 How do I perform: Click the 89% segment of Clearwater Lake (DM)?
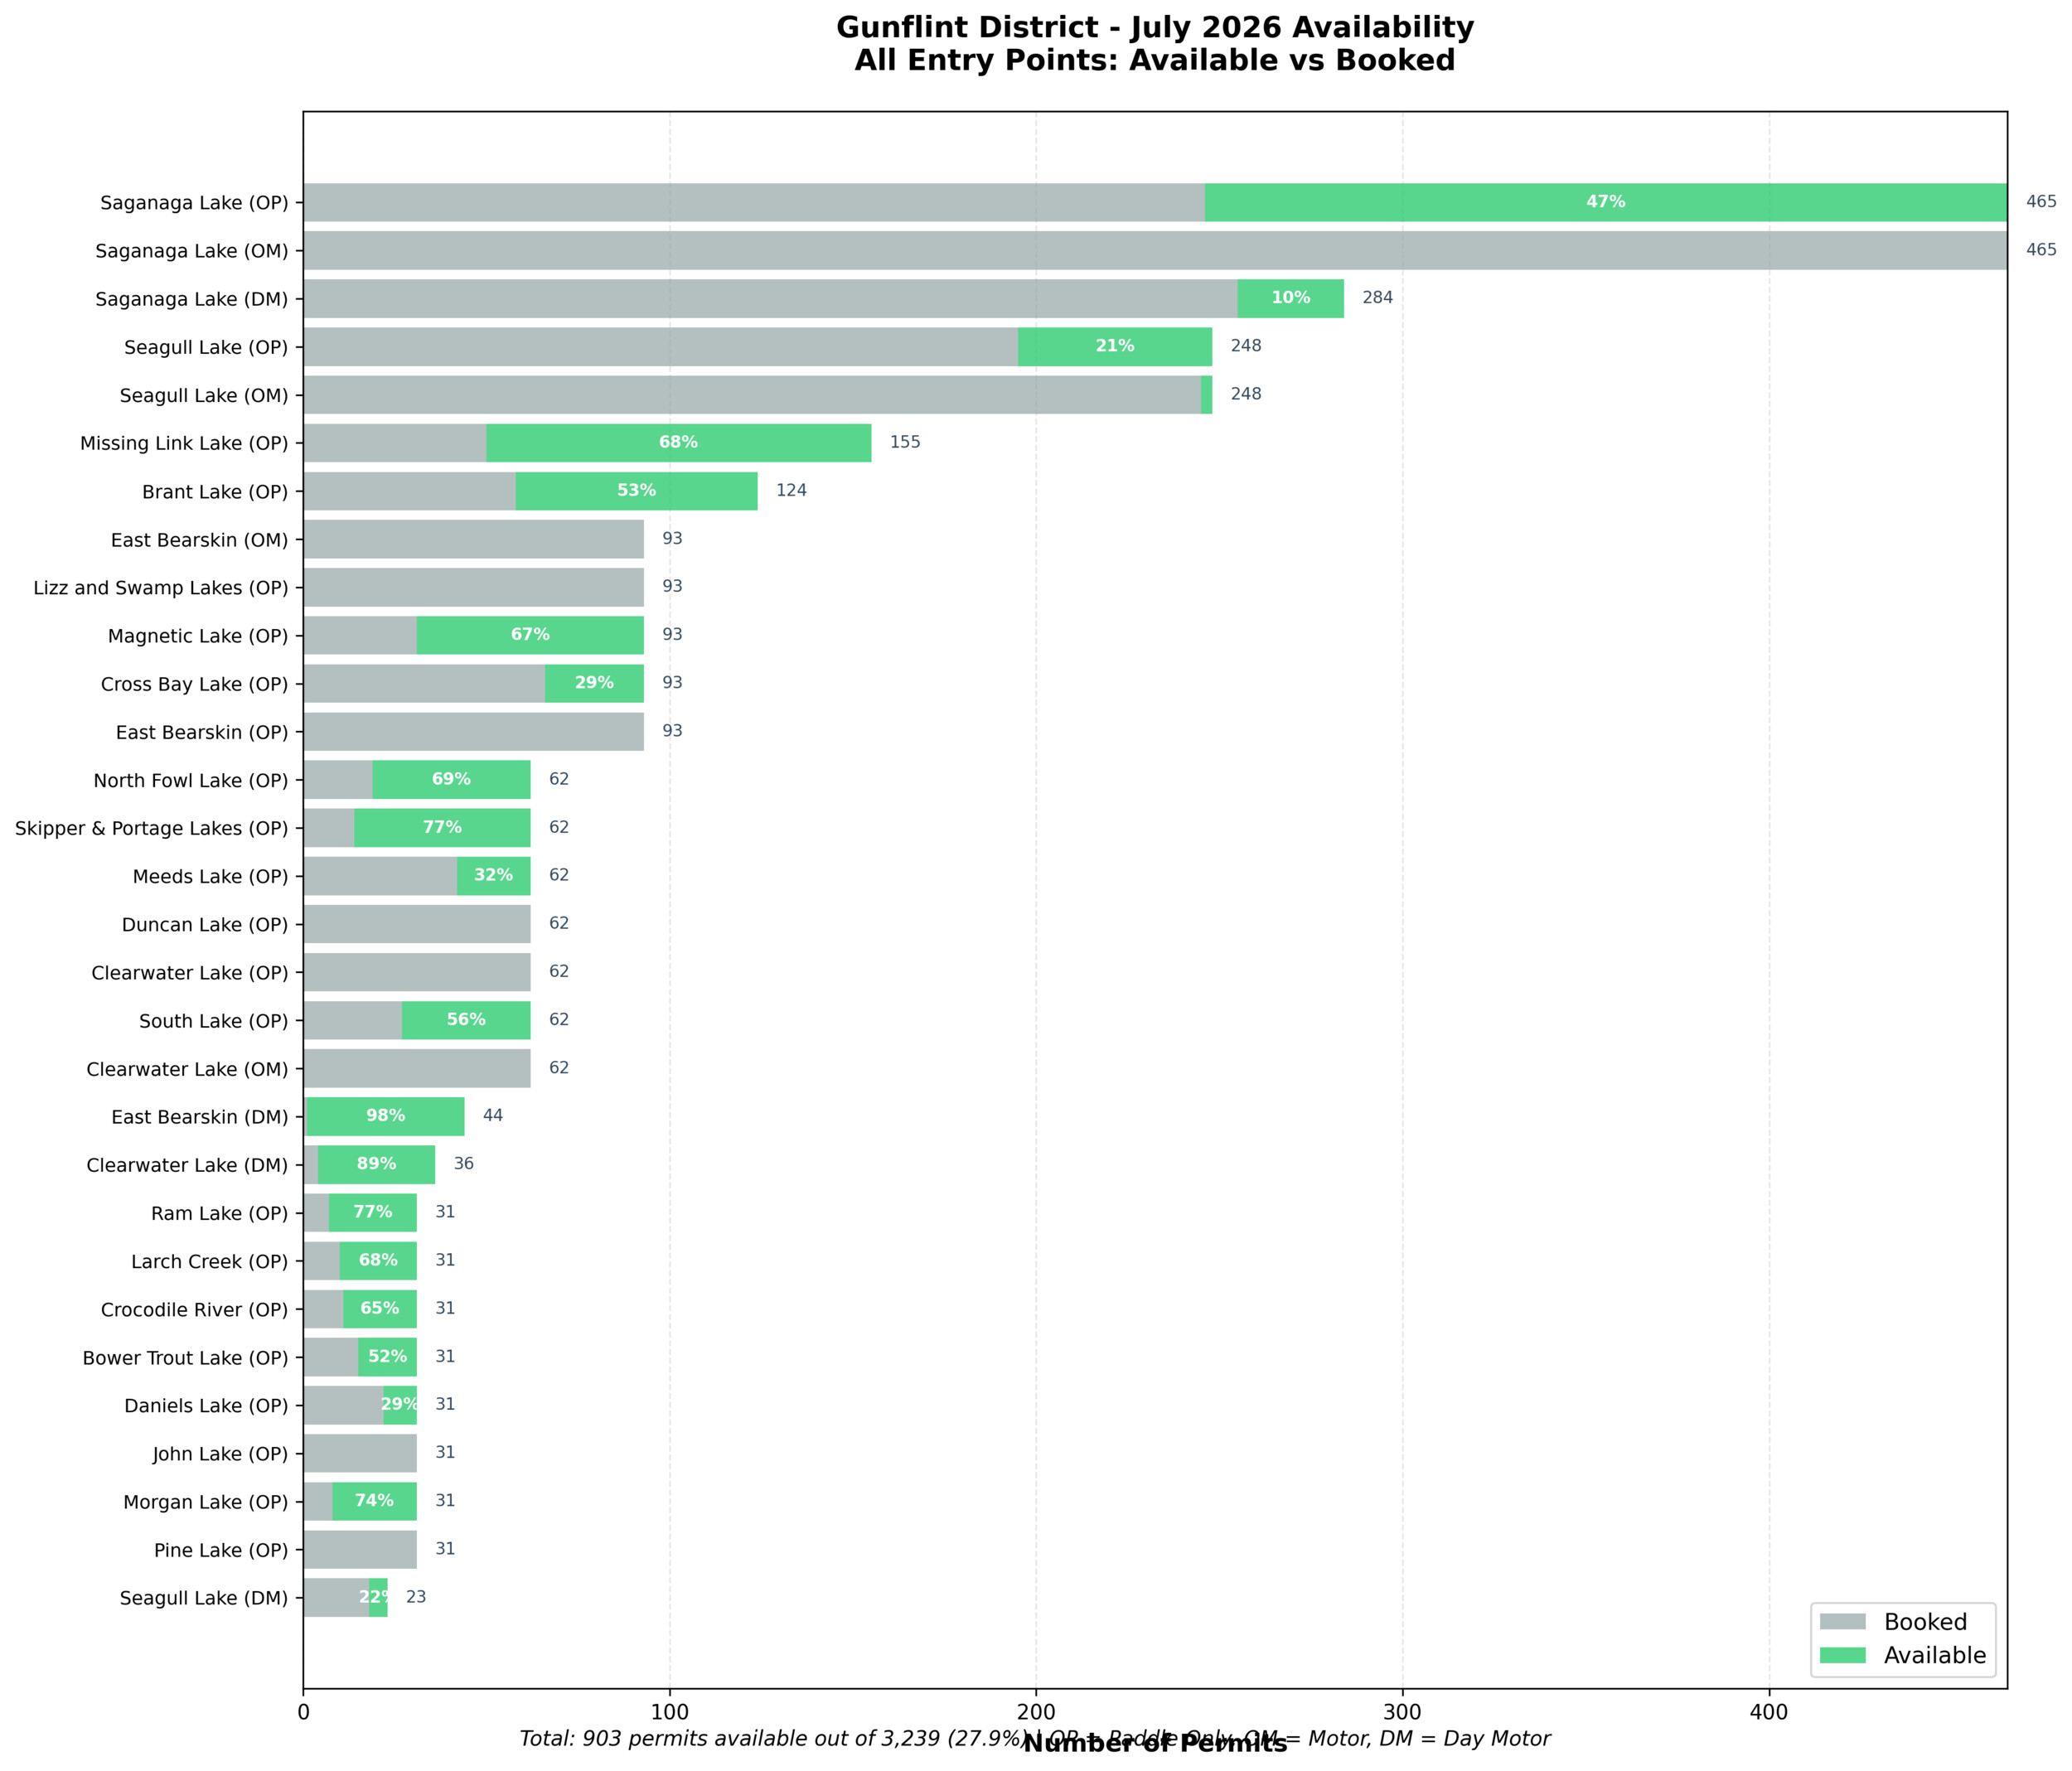click(376, 1164)
